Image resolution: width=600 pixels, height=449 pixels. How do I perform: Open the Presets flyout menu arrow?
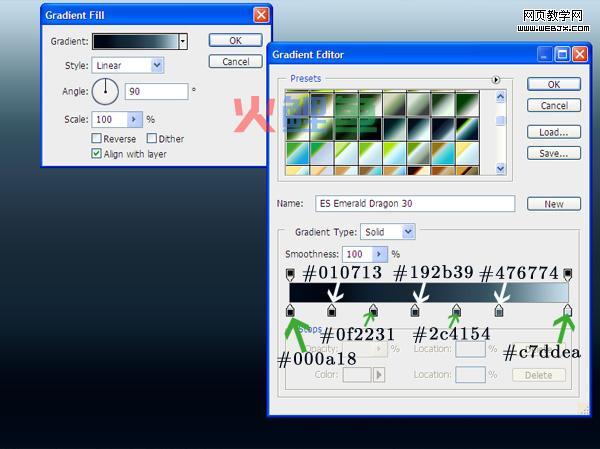point(496,80)
